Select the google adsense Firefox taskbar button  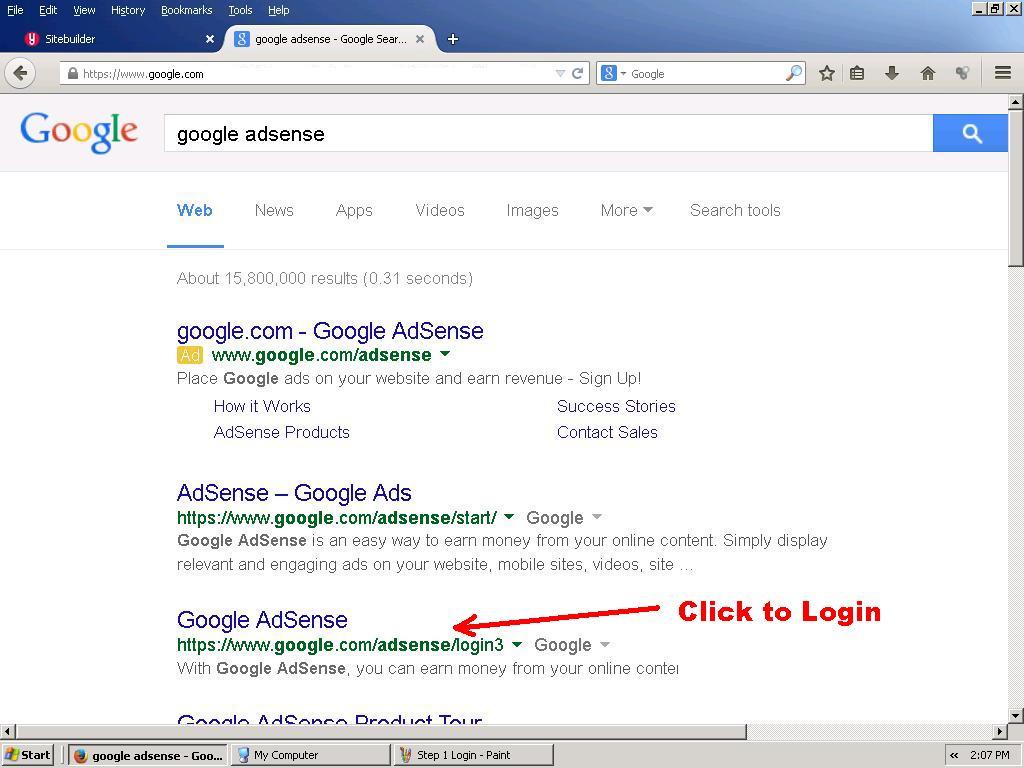pos(148,755)
